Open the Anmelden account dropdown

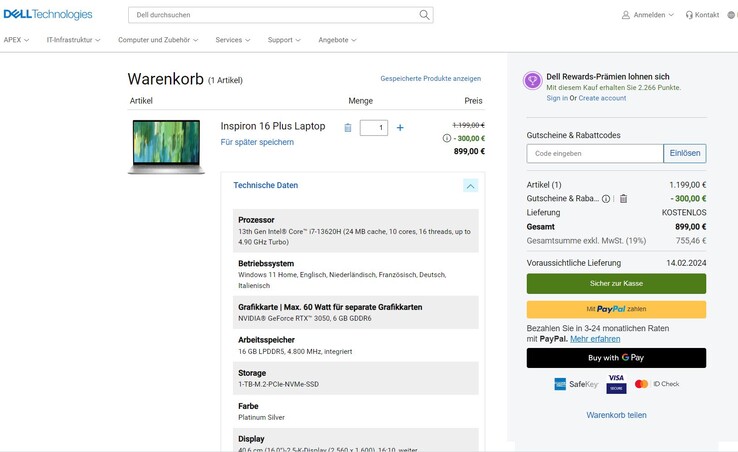click(x=648, y=15)
